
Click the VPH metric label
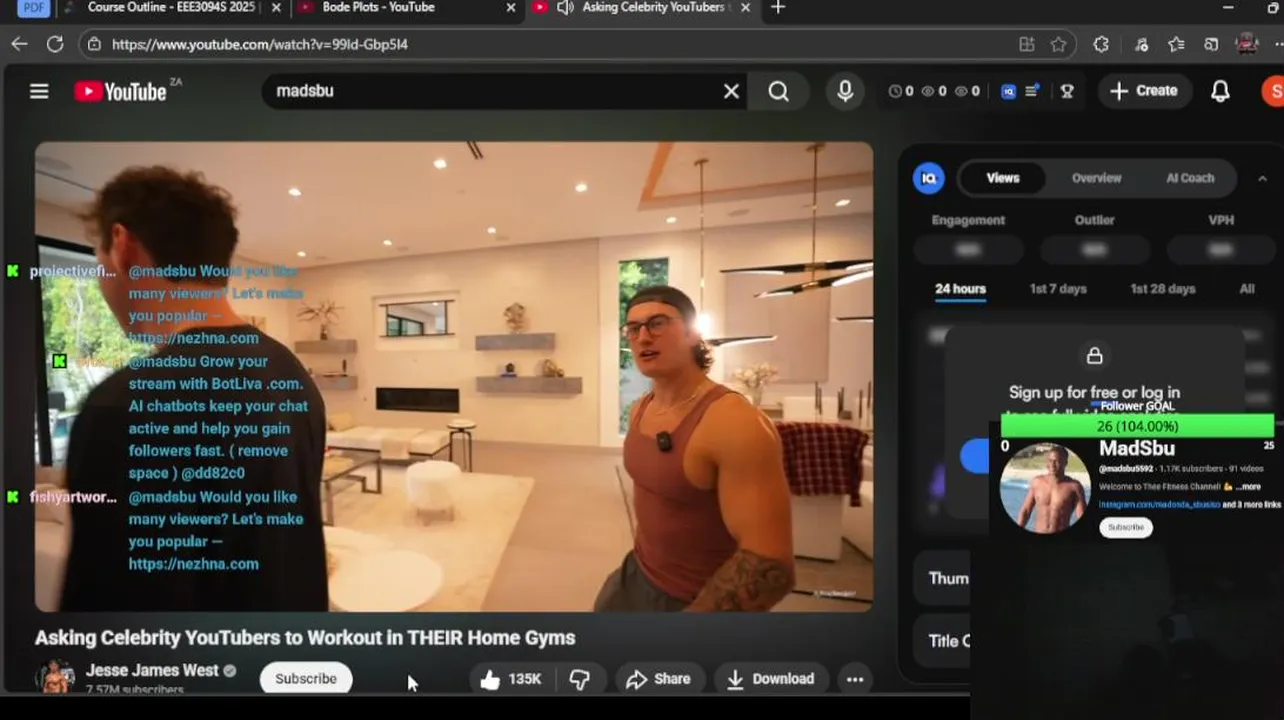click(1221, 220)
